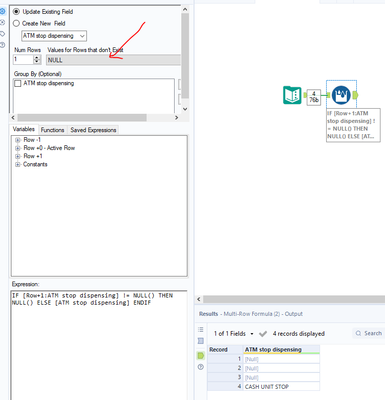Click the help icon in the Results sidebar

coord(201,367)
